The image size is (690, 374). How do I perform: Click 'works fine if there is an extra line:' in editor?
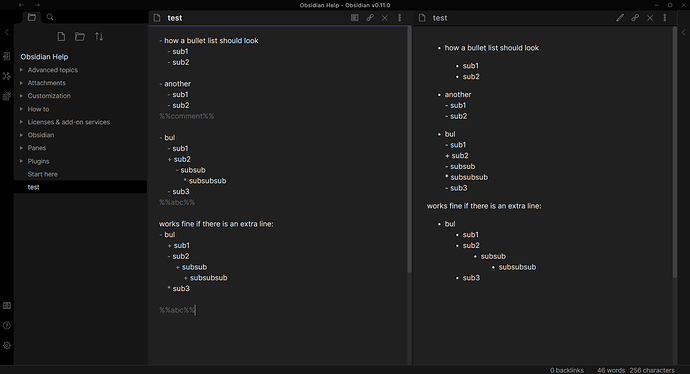point(216,224)
